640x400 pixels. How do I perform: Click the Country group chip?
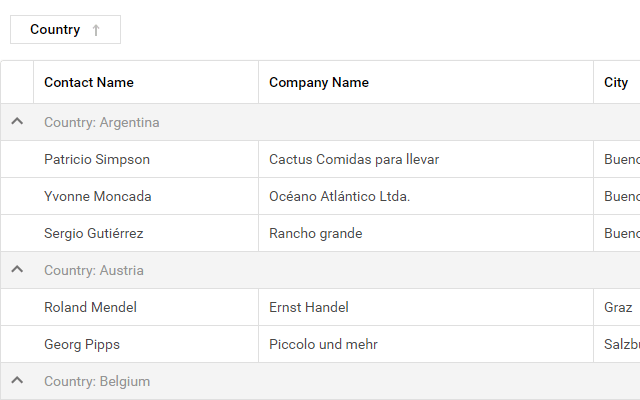coord(55,30)
